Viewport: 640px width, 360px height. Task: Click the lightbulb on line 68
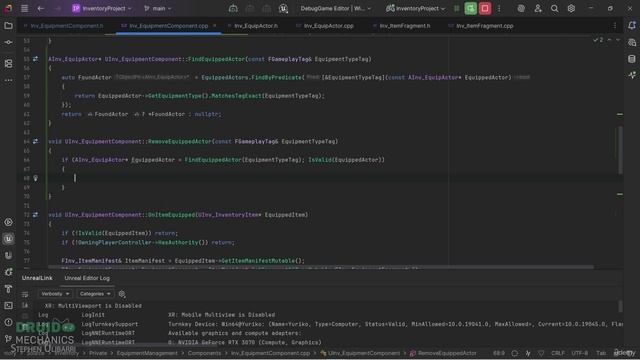point(36,178)
